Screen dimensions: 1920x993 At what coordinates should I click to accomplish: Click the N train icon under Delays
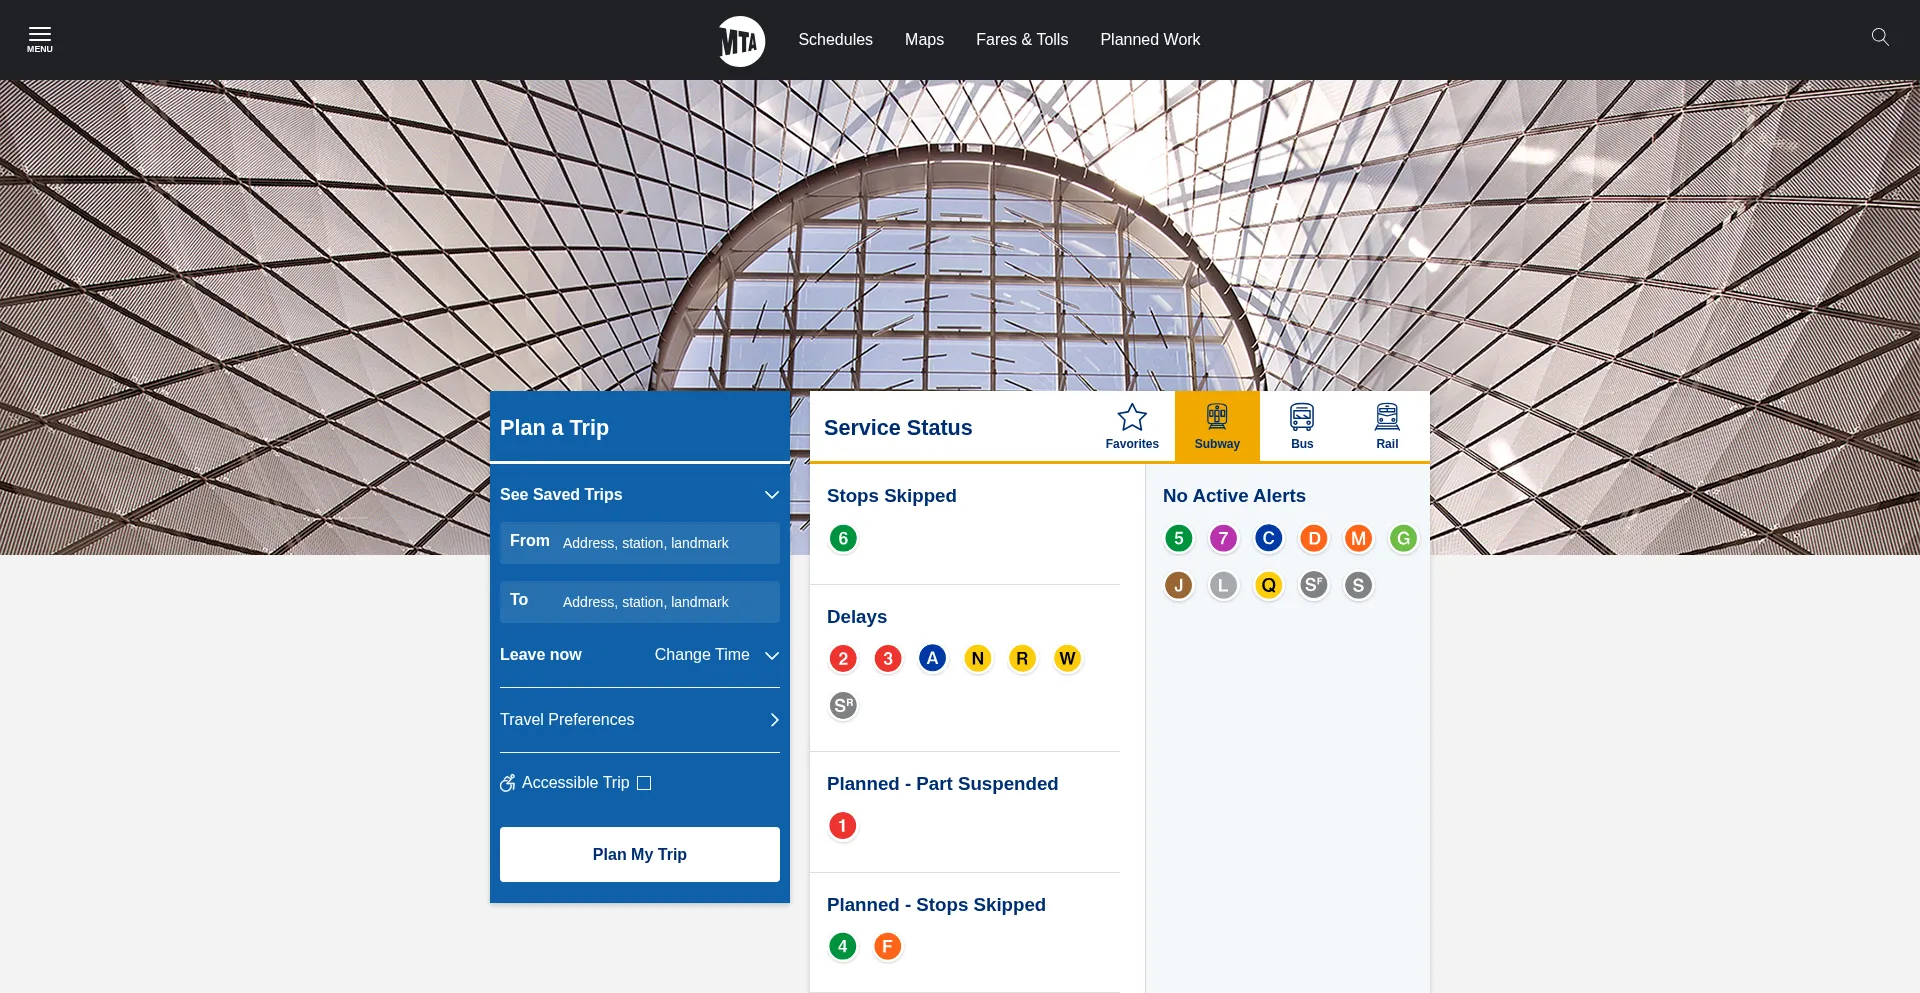tap(978, 658)
